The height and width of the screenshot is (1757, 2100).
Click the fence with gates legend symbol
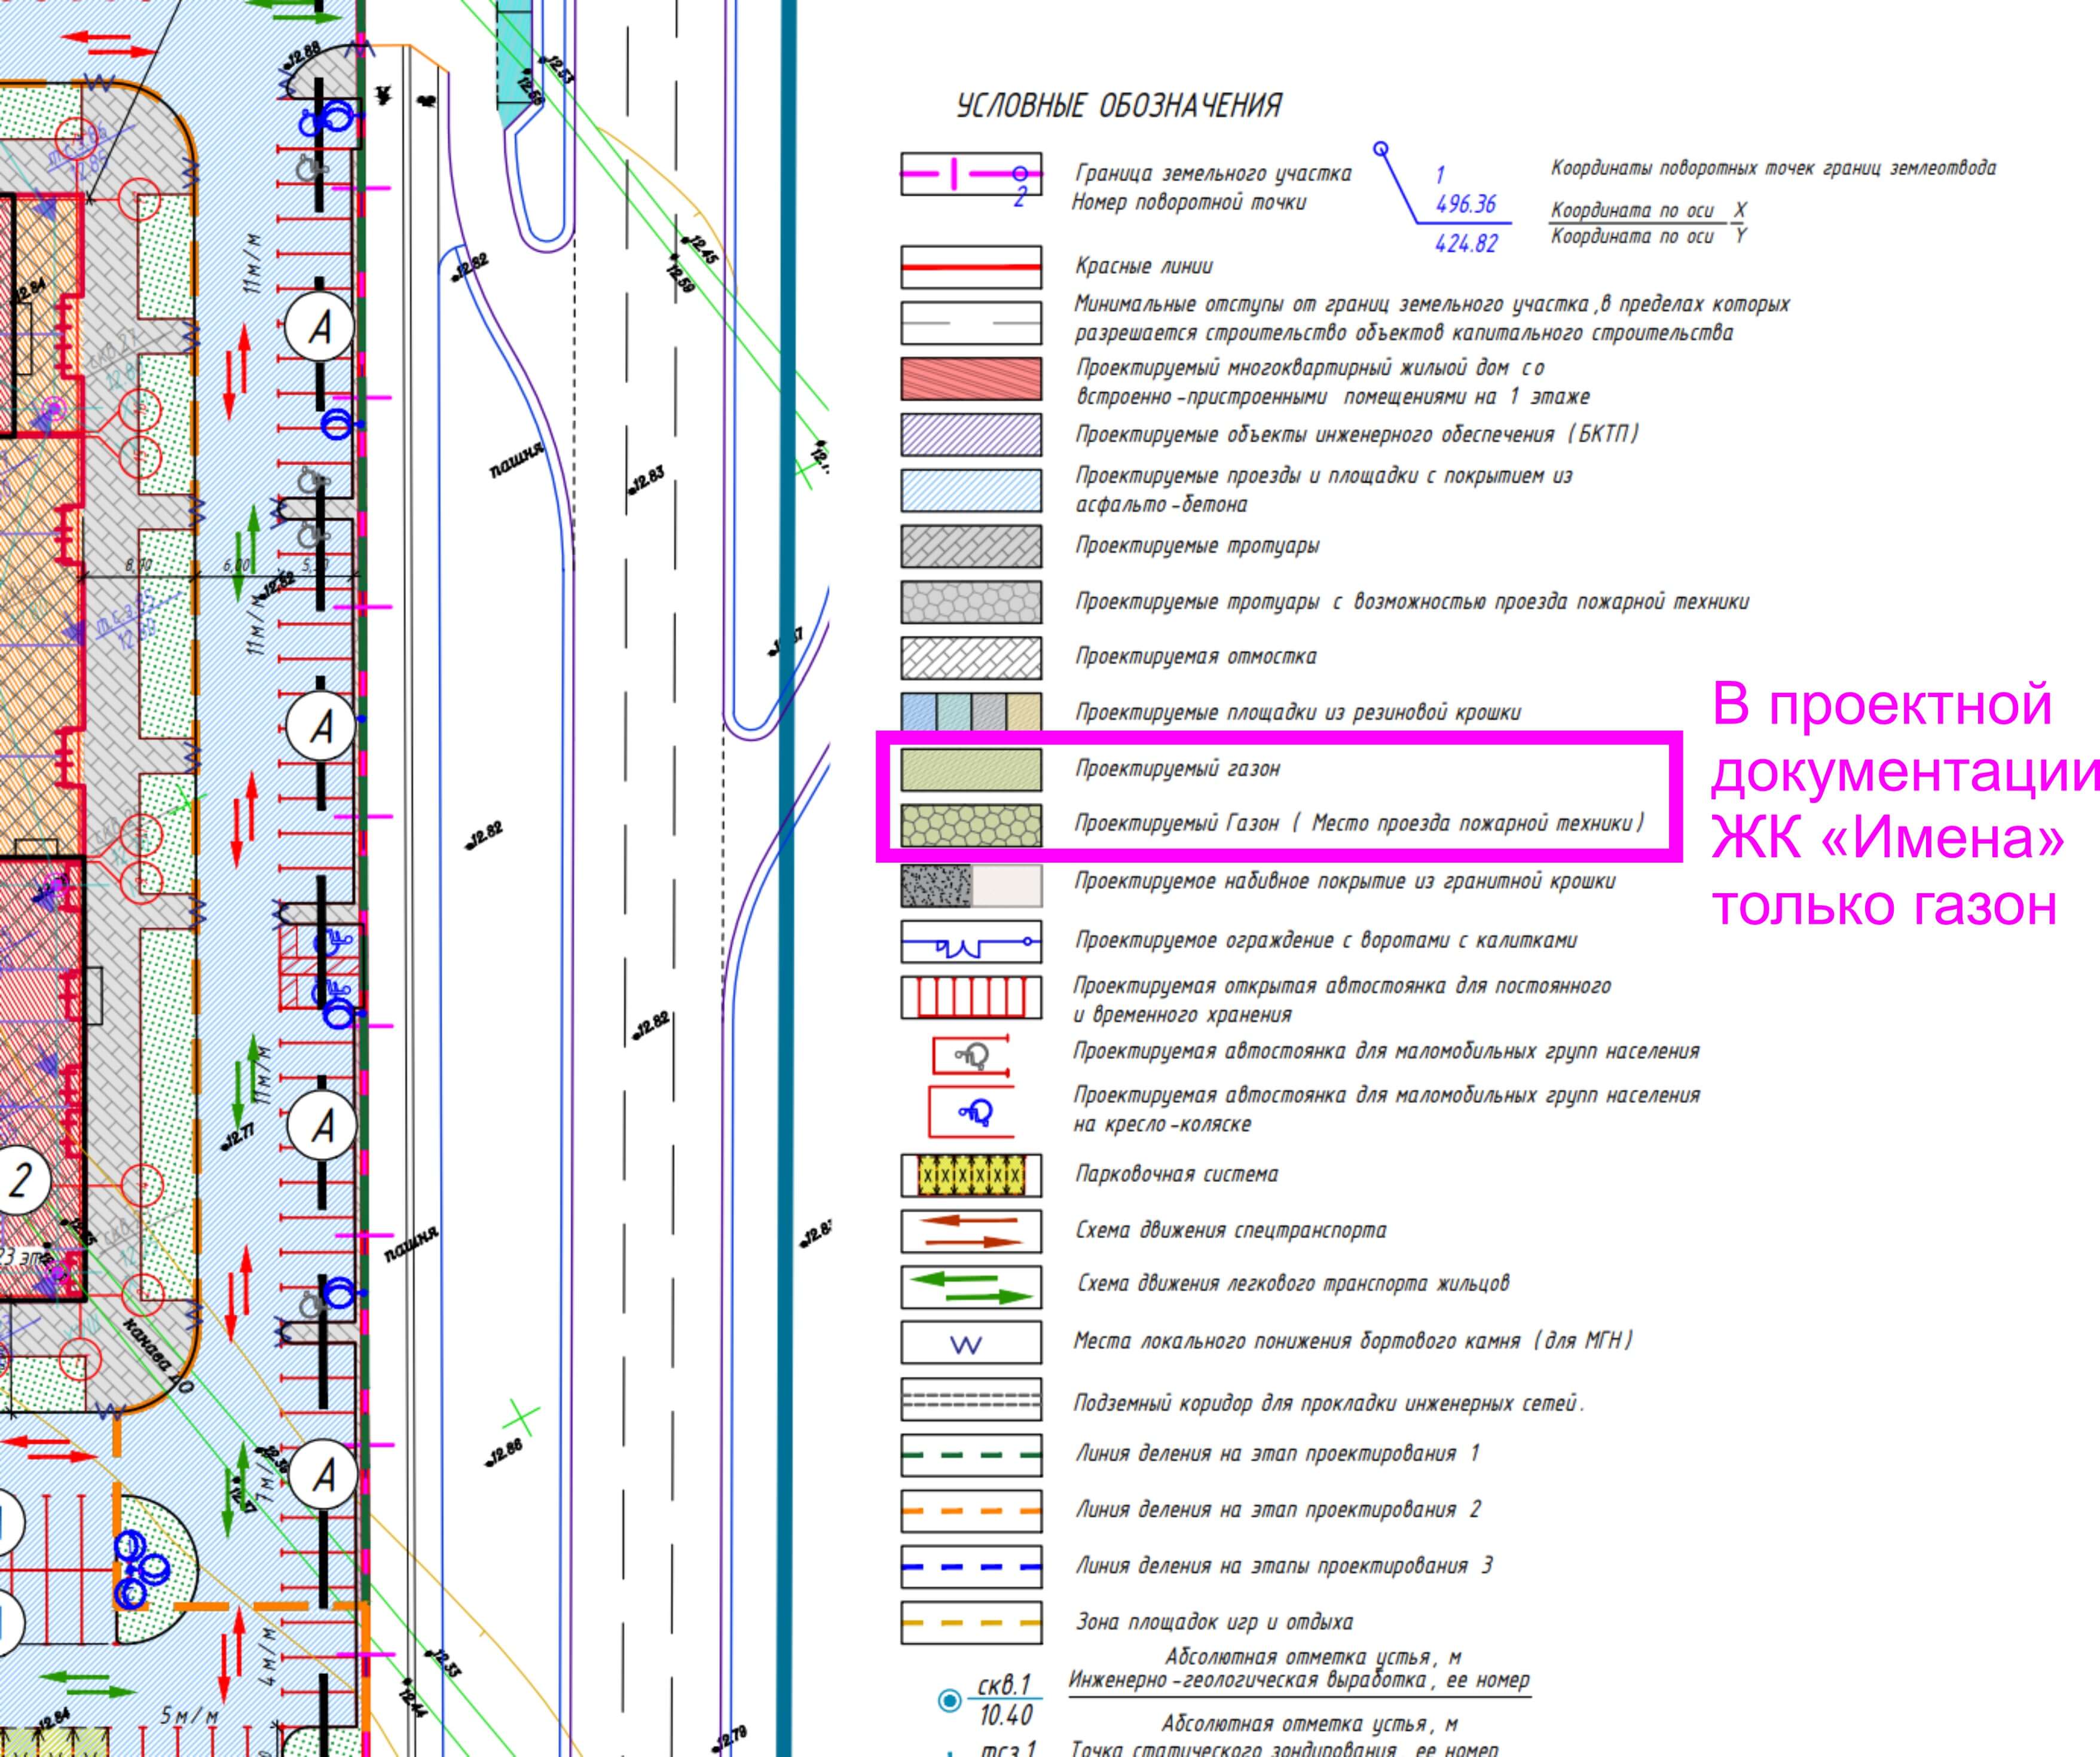tap(971, 941)
